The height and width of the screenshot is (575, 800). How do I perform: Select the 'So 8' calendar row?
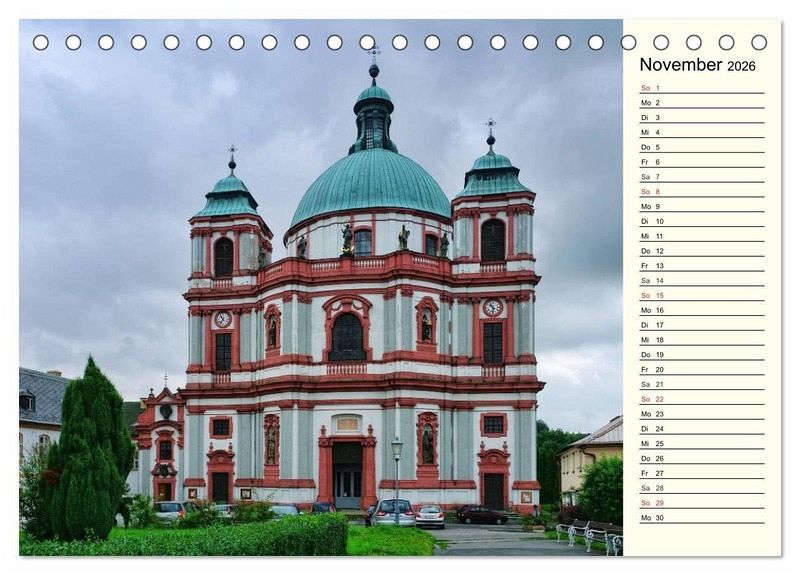(x=702, y=192)
